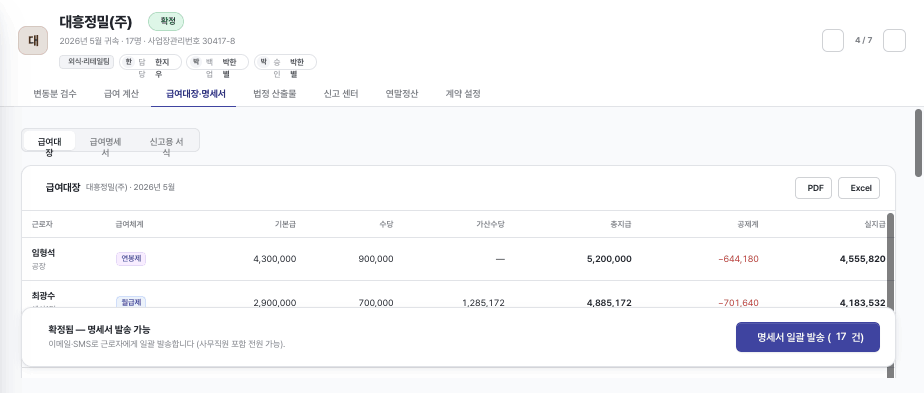
Task: Click the payroll table's vertical scrollbar
Action: click(x=890, y=295)
